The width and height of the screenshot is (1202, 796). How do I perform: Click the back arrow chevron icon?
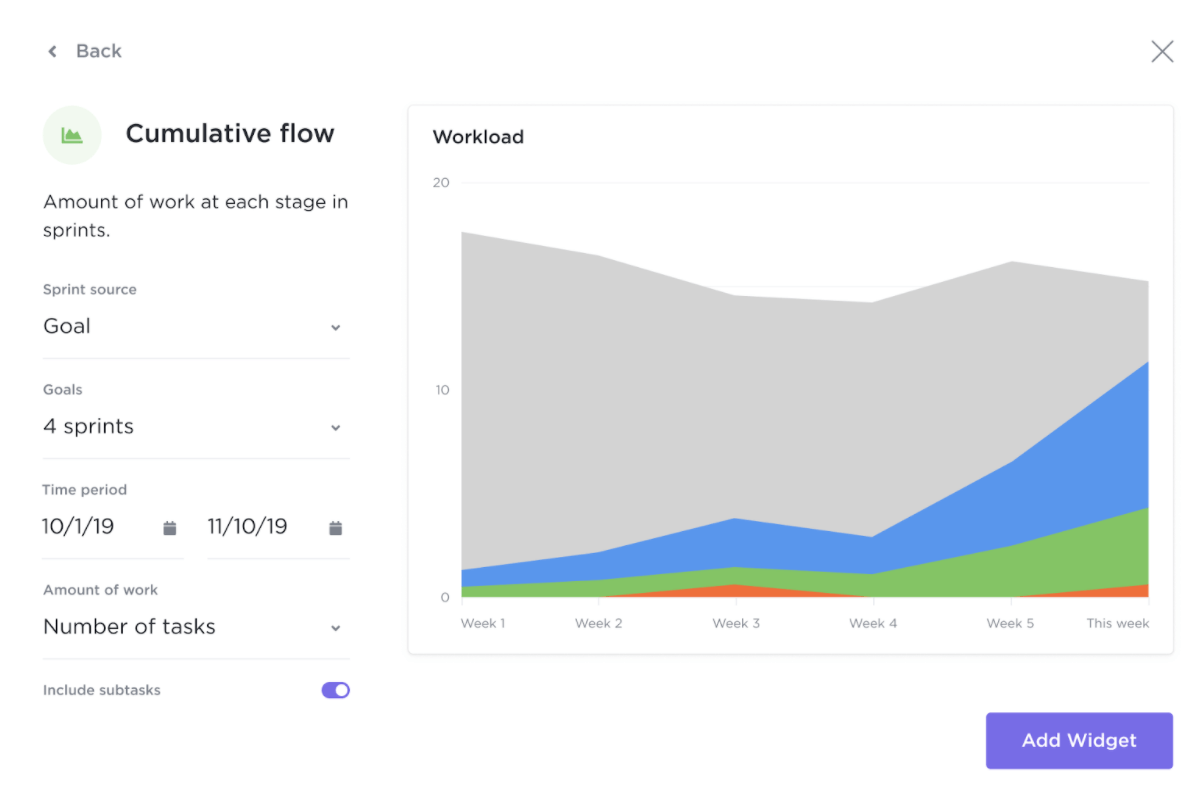pos(53,51)
